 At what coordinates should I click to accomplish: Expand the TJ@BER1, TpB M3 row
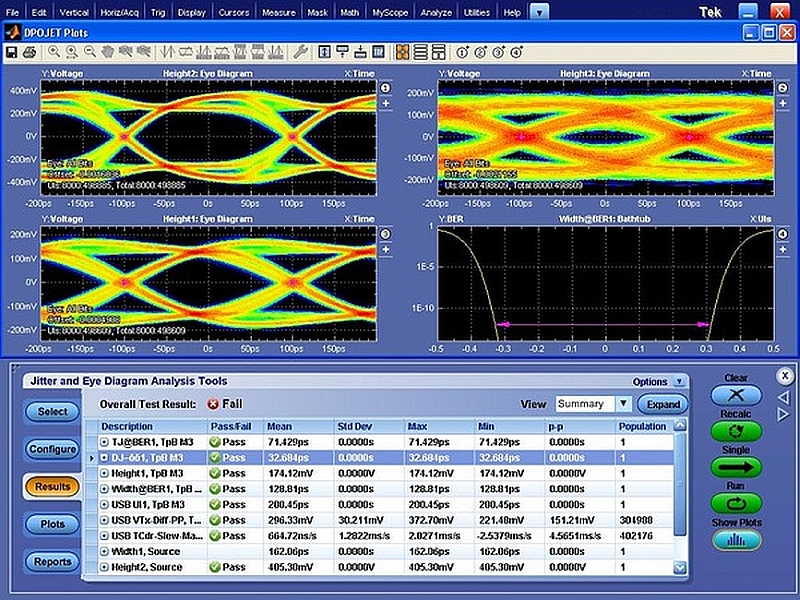104,442
